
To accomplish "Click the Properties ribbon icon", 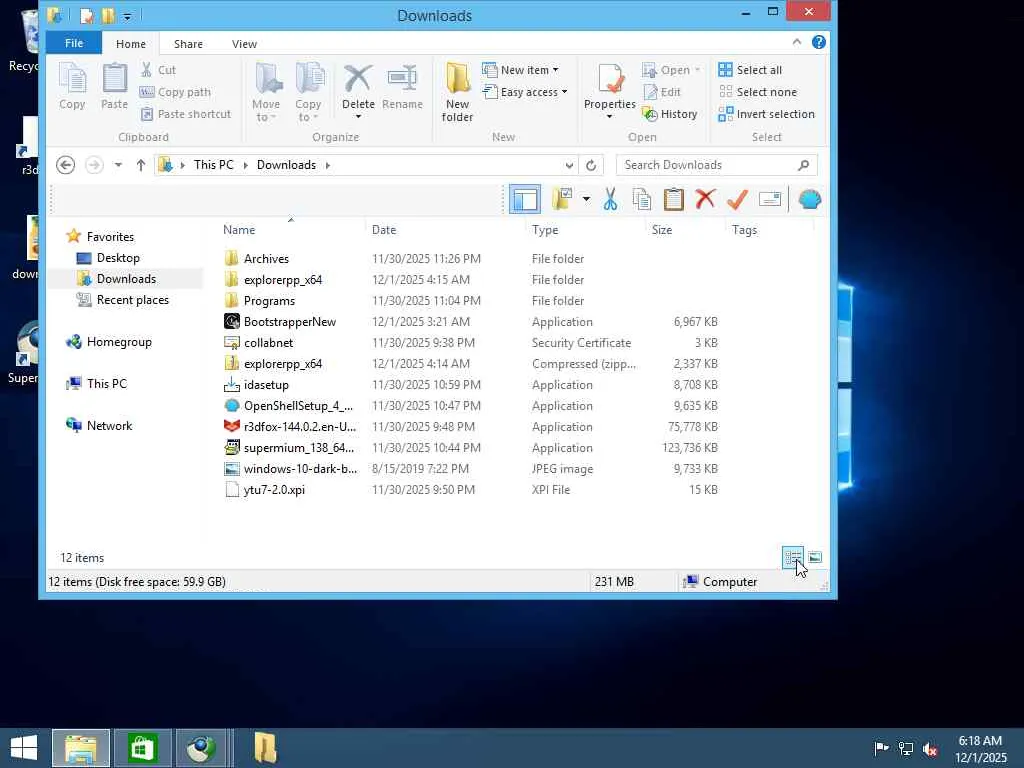I will [609, 80].
